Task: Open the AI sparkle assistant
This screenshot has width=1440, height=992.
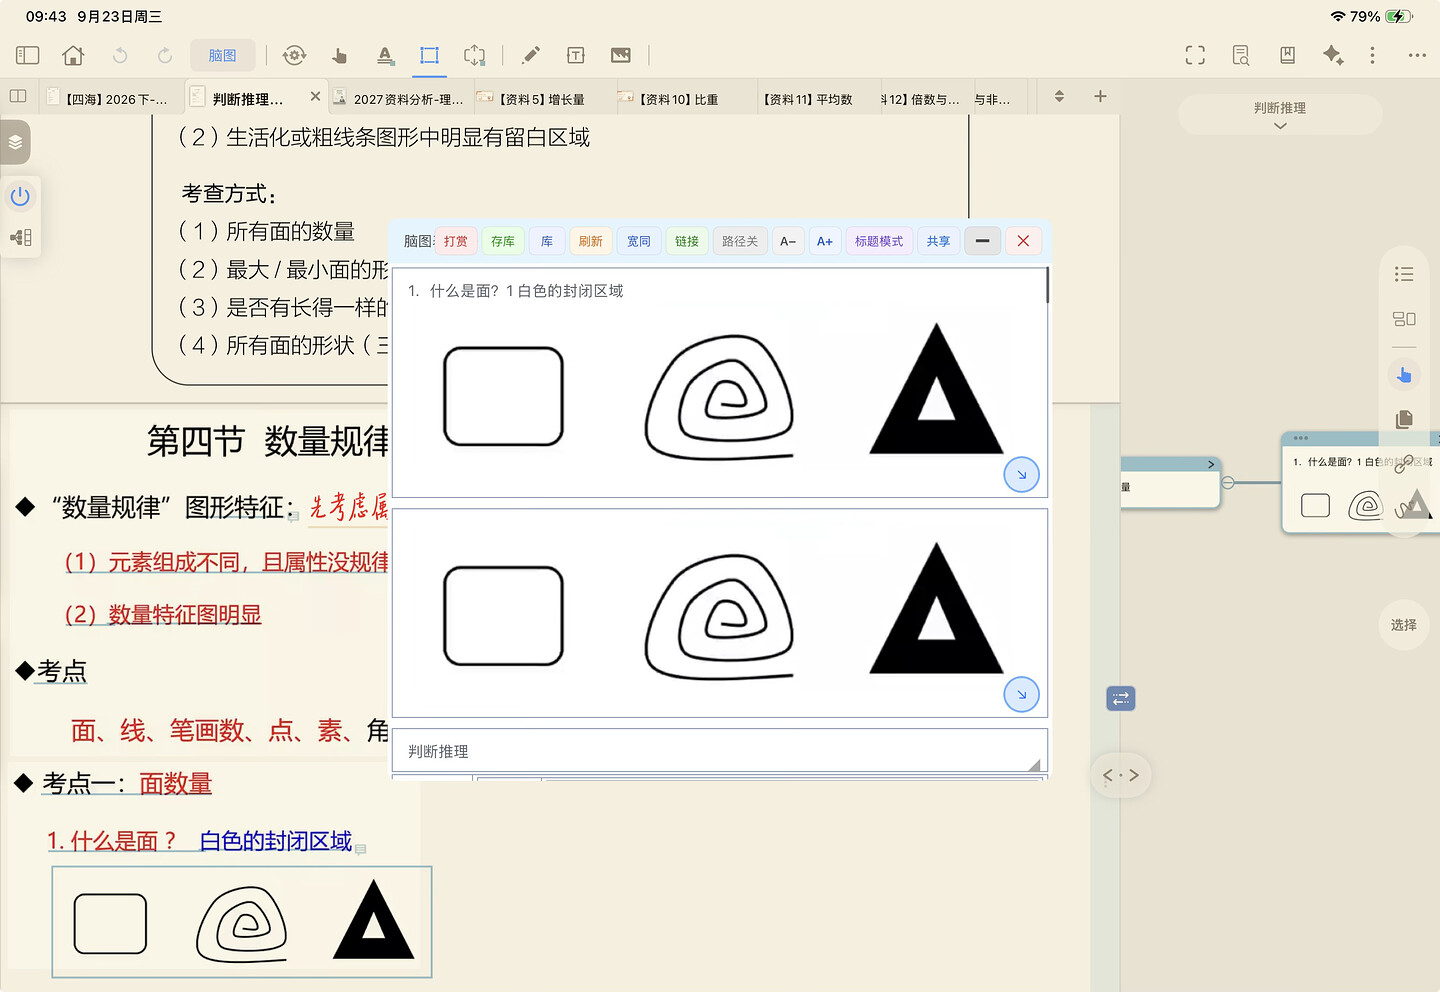Action: pyautogui.click(x=1333, y=55)
